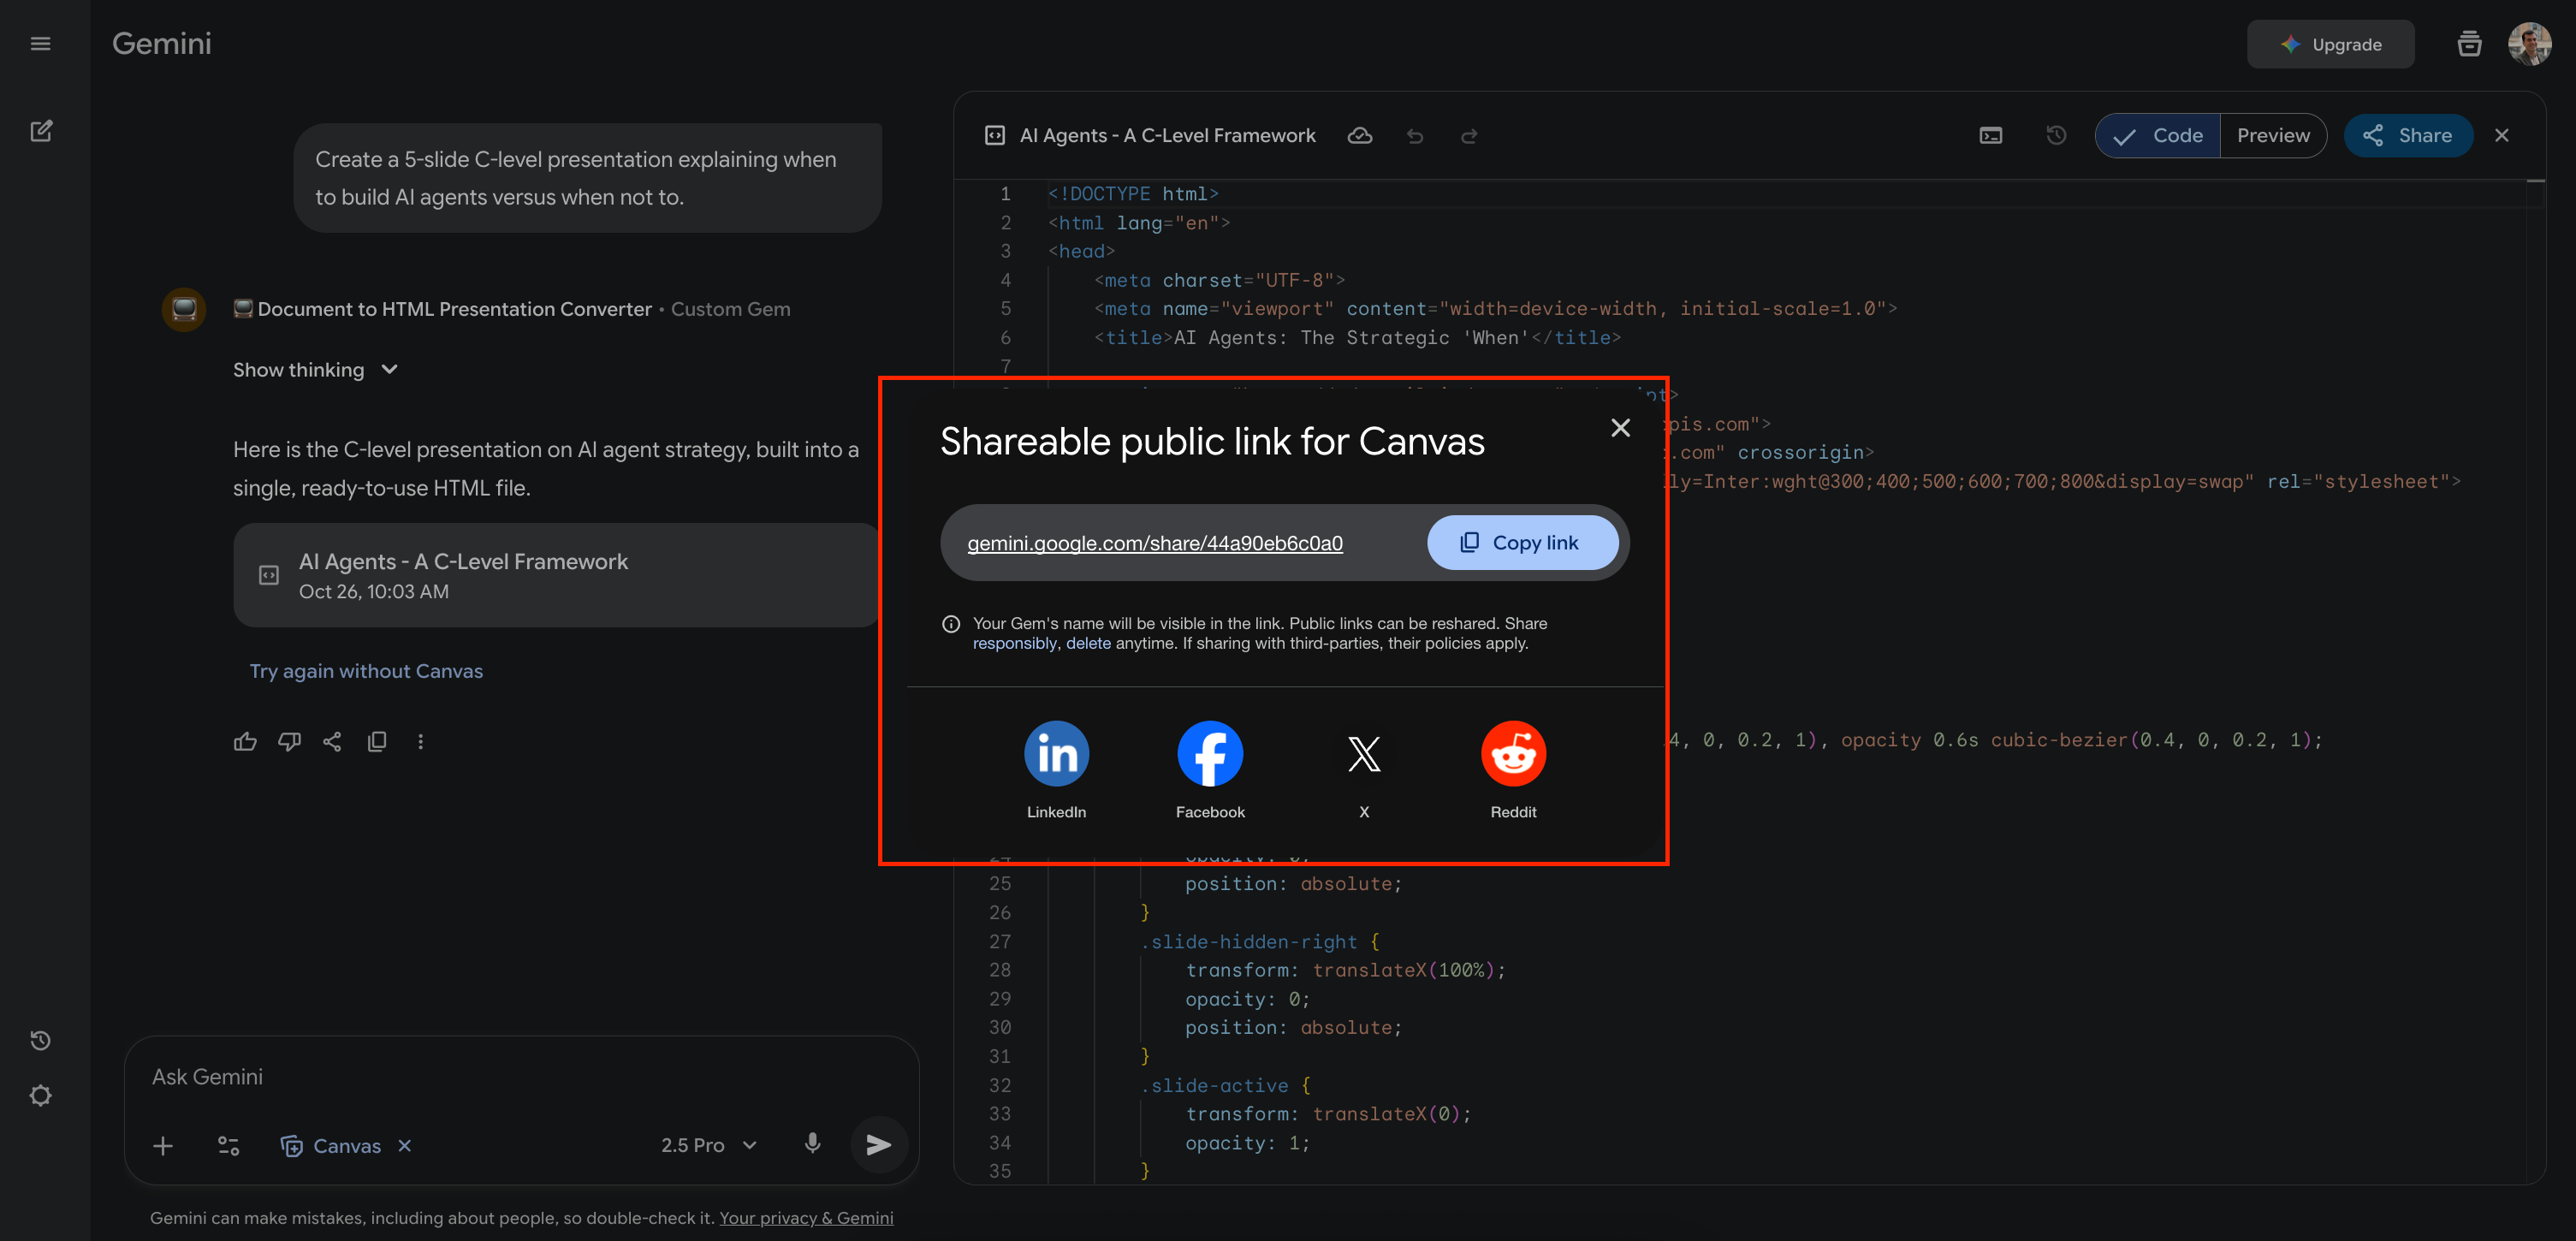Click the microphone icon
This screenshot has width=2576, height=1241.
[x=812, y=1144]
